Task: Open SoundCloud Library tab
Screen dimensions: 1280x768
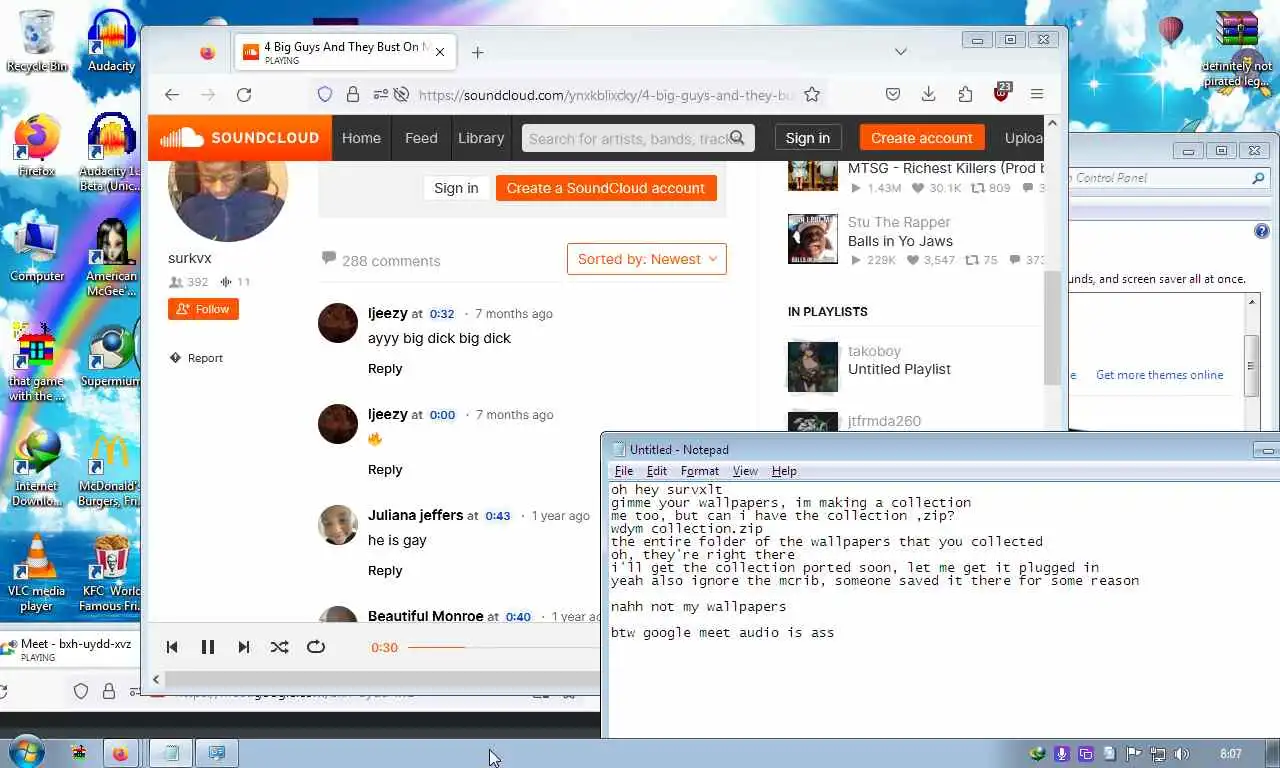Action: (481, 138)
